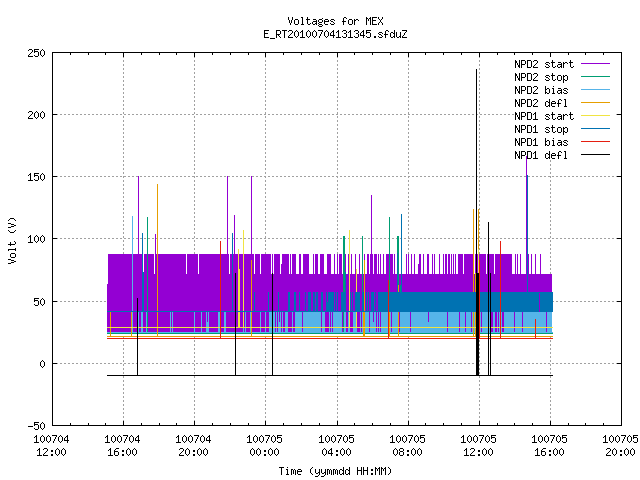Click the y-axis label 'Volt (V)'
This screenshot has width=640, height=480.
(12, 240)
